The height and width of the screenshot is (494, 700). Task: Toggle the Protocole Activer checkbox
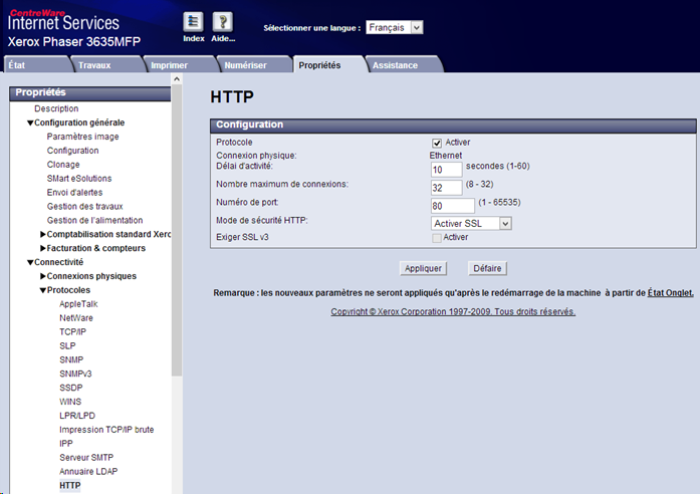pos(437,142)
